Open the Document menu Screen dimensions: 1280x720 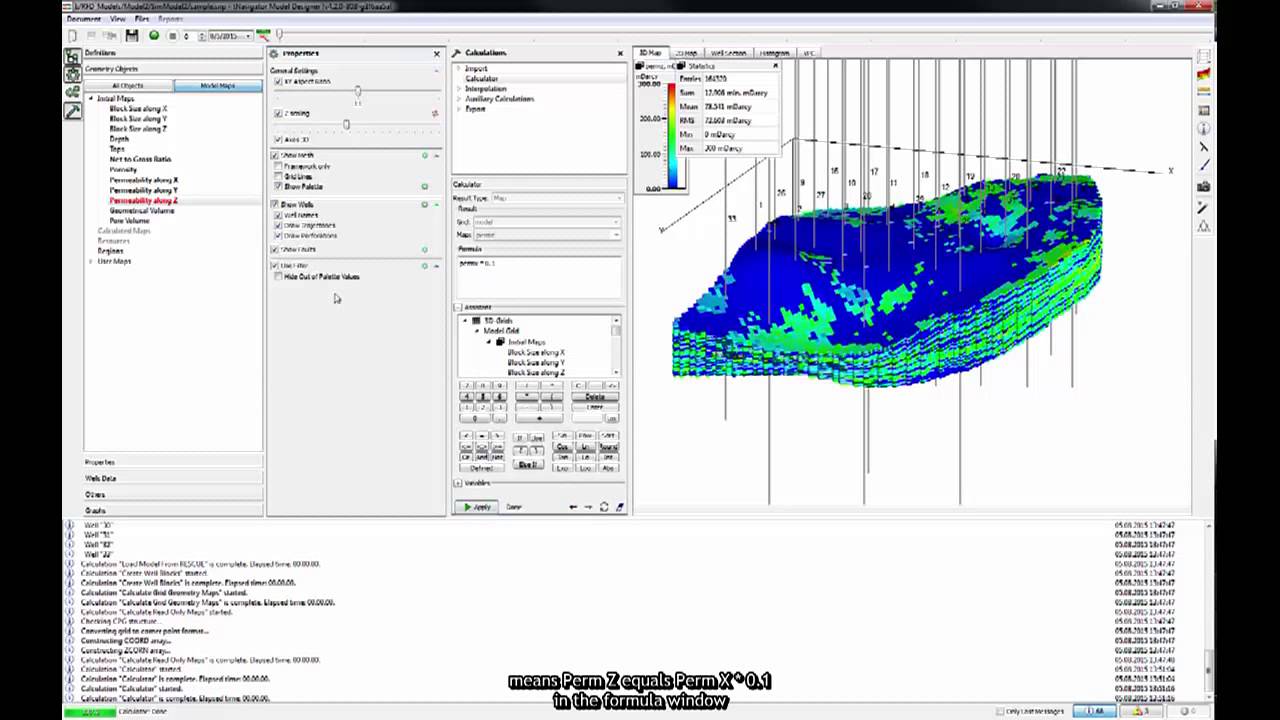pos(83,19)
